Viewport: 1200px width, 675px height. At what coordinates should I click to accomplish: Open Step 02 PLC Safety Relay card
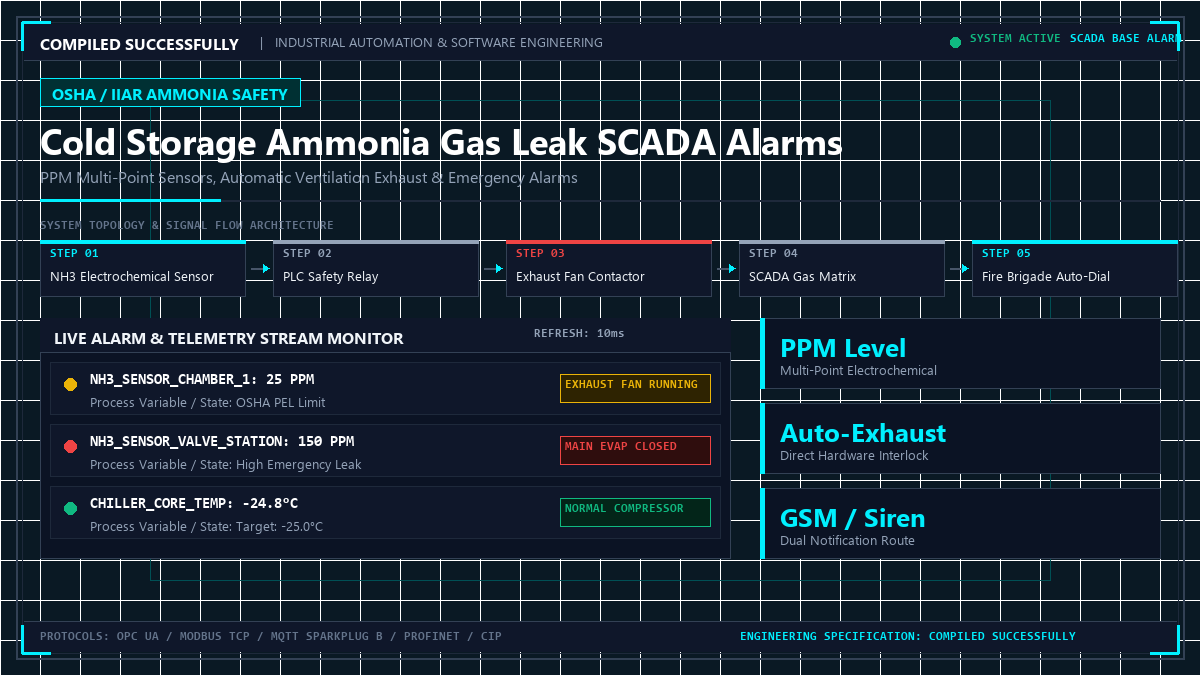point(376,268)
